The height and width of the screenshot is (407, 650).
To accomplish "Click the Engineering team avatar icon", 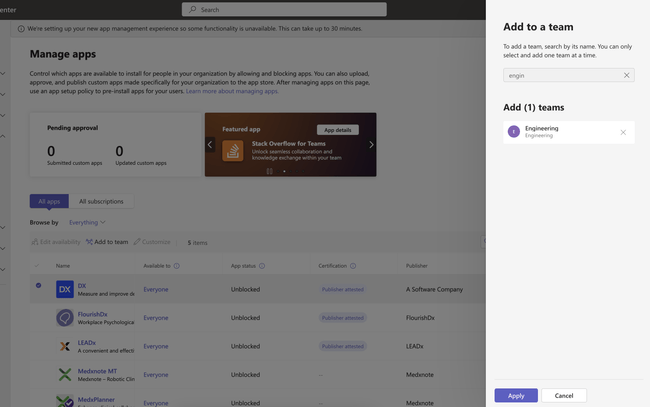I will pos(514,131).
